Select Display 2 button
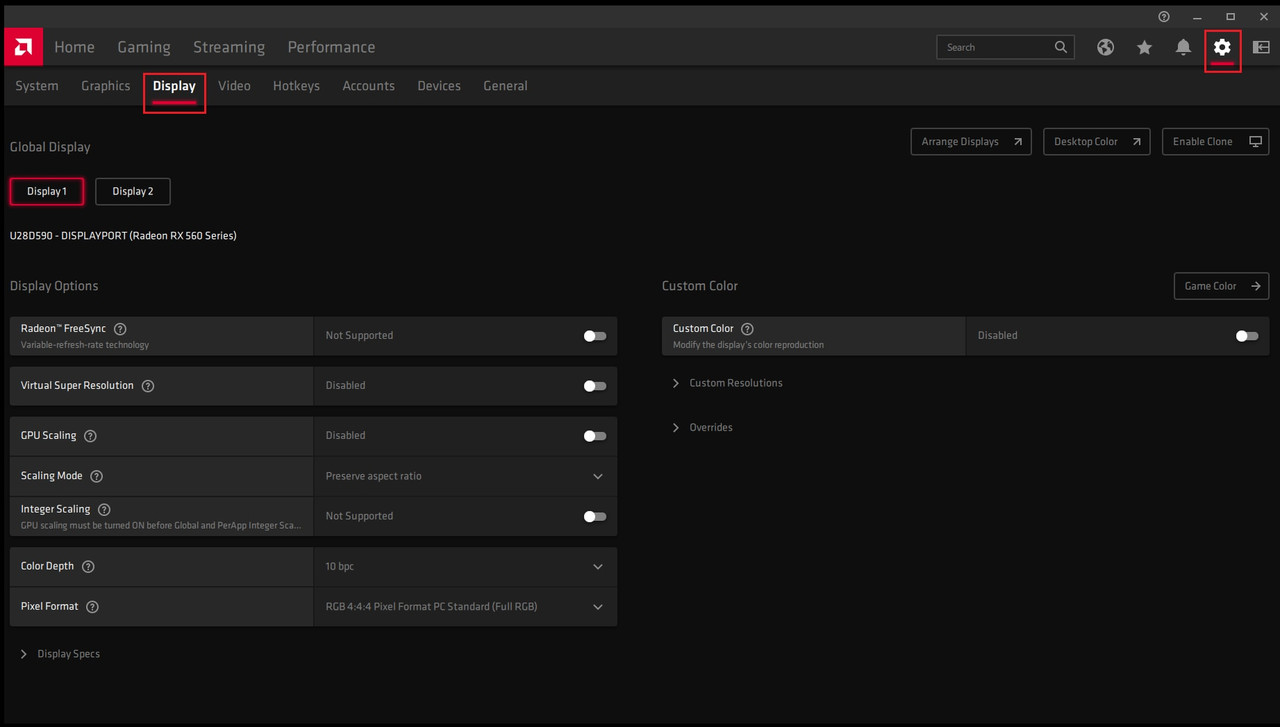This screenshot has width=1280, height=727. point(133,191)
